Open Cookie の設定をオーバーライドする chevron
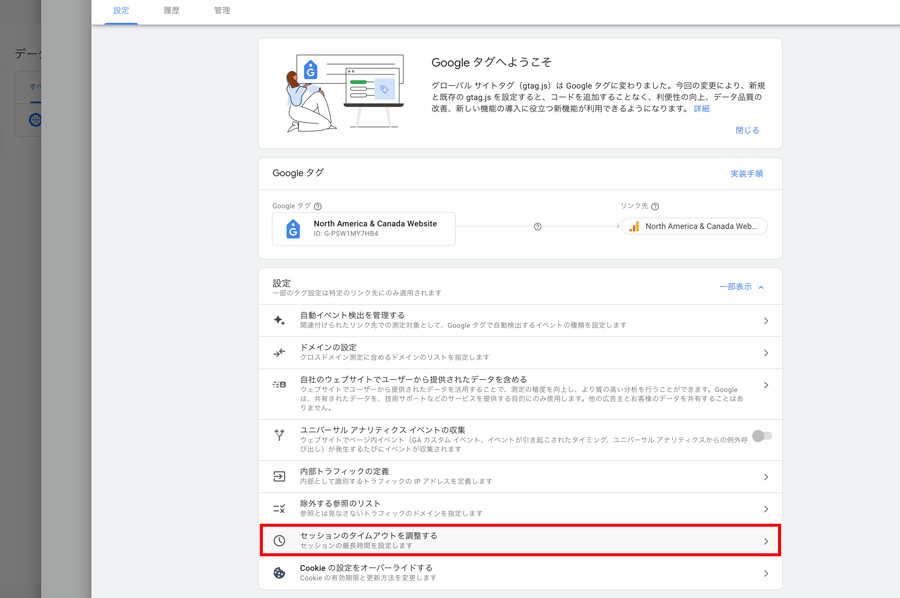This screenshot has height=598, width=900. coord(766,573)
